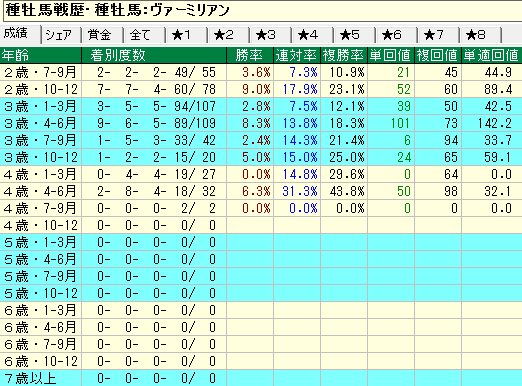The height and width of the screenshot is (386, 522).
Task: Click the 142.2 単適回値 cell
Action: [492, 123]
